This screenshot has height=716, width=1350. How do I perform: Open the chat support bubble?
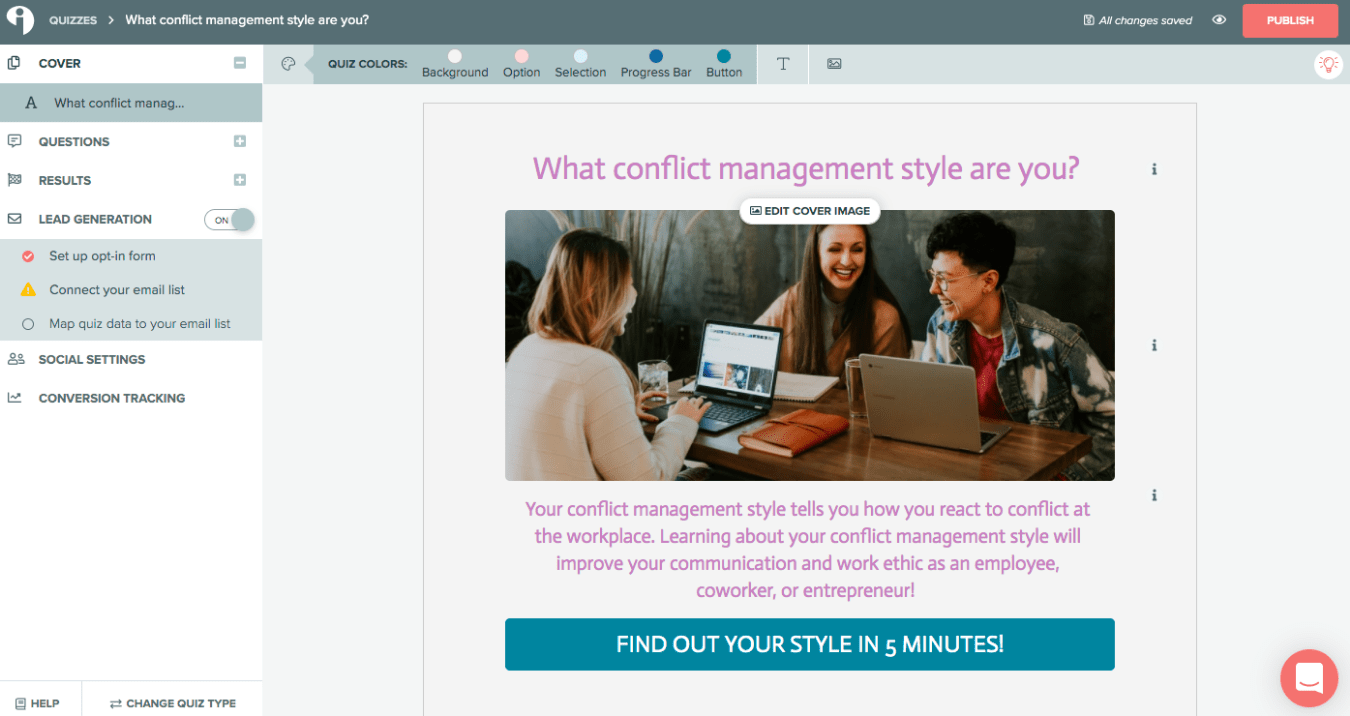pos(1309,678)
